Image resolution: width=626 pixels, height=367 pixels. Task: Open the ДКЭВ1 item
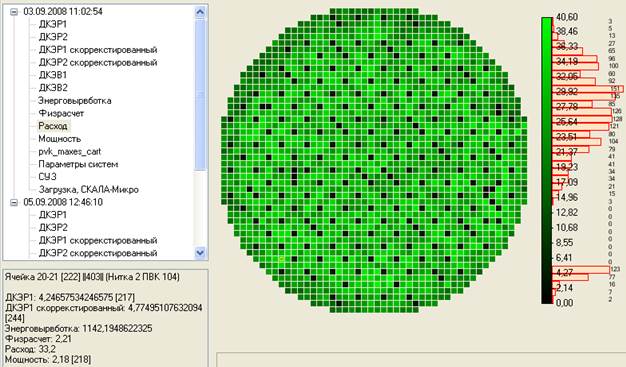click(x=53, y=75)
